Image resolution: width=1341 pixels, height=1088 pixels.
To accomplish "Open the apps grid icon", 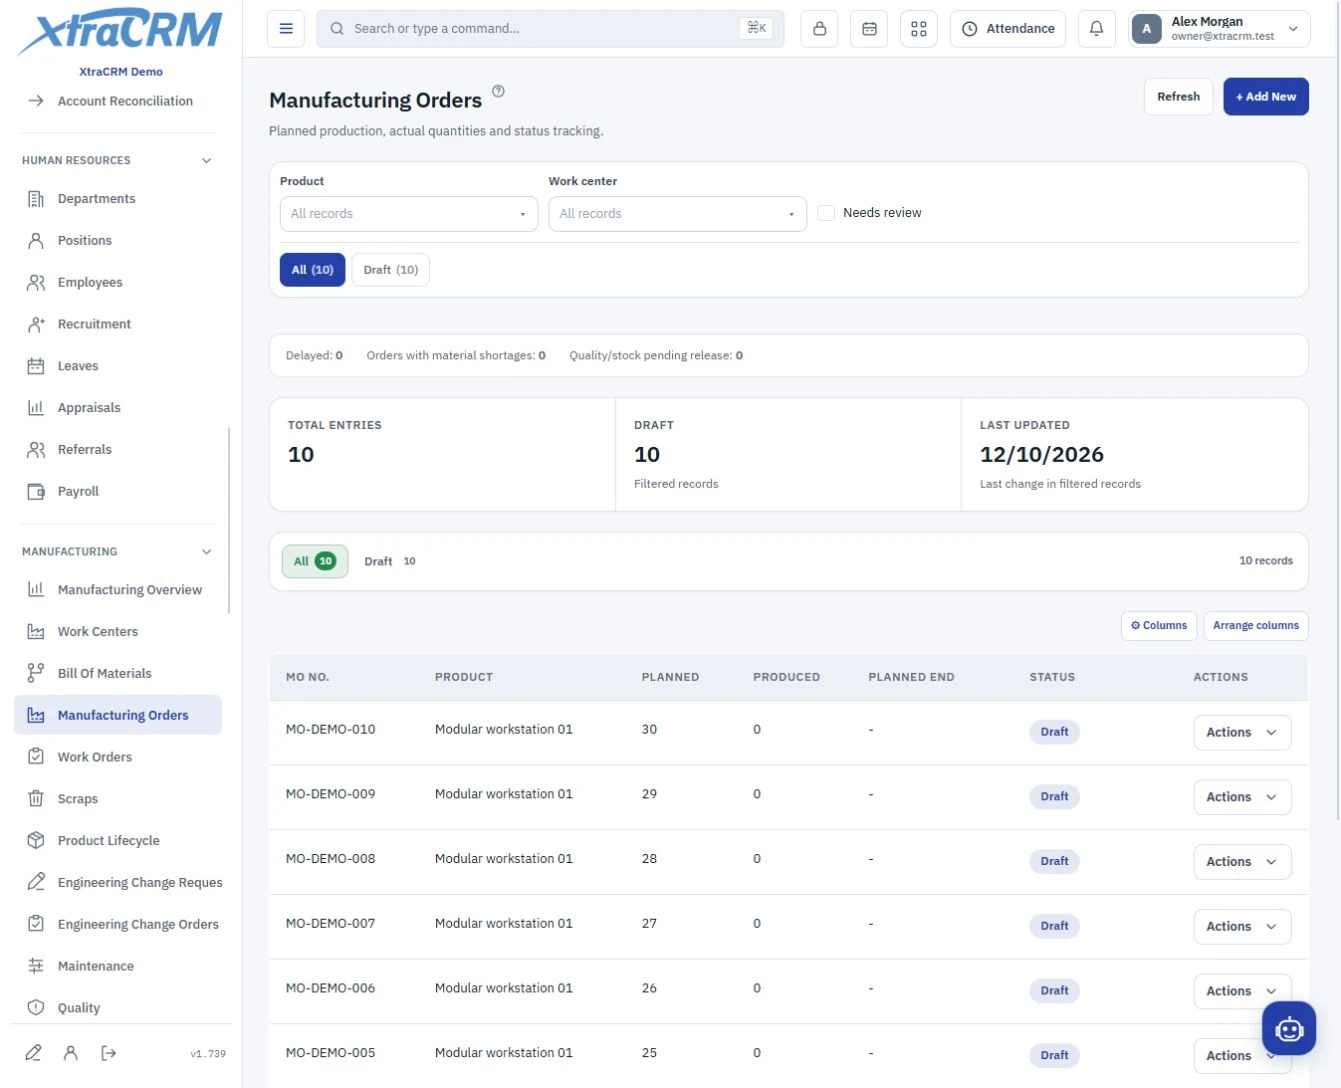I will point(919,29).
